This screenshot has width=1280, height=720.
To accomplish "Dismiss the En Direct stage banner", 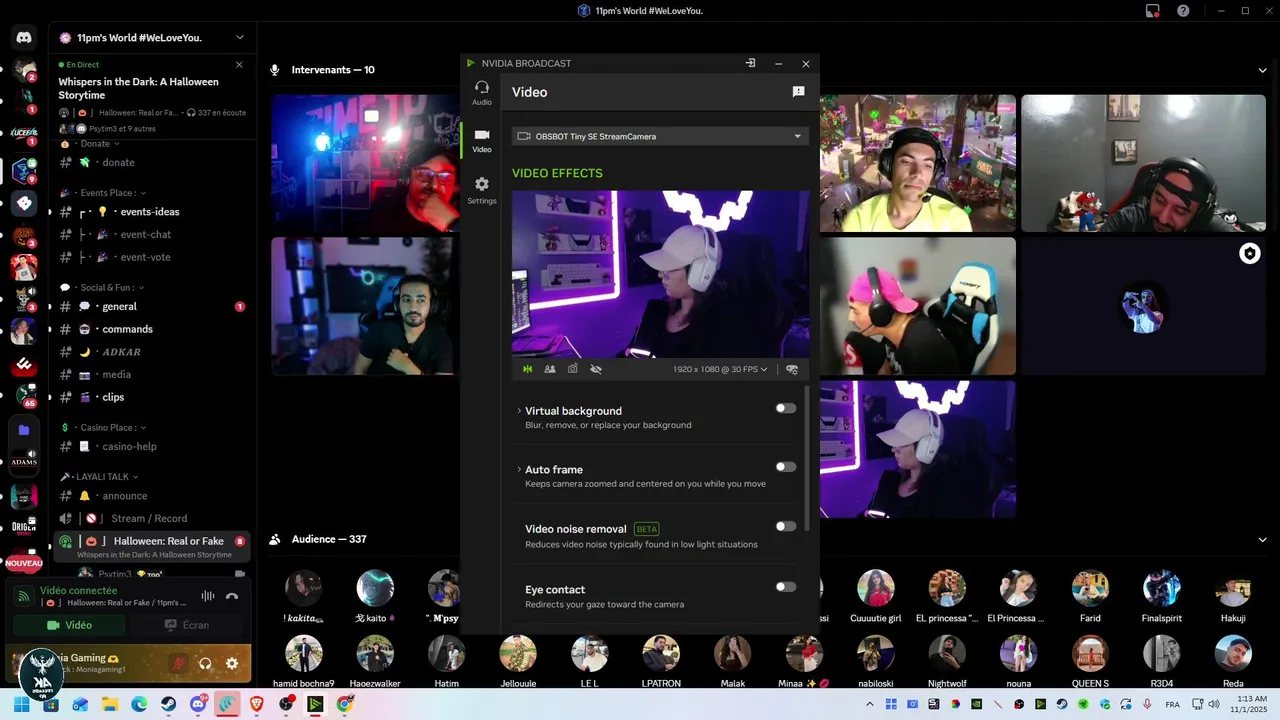I will 239,64.
